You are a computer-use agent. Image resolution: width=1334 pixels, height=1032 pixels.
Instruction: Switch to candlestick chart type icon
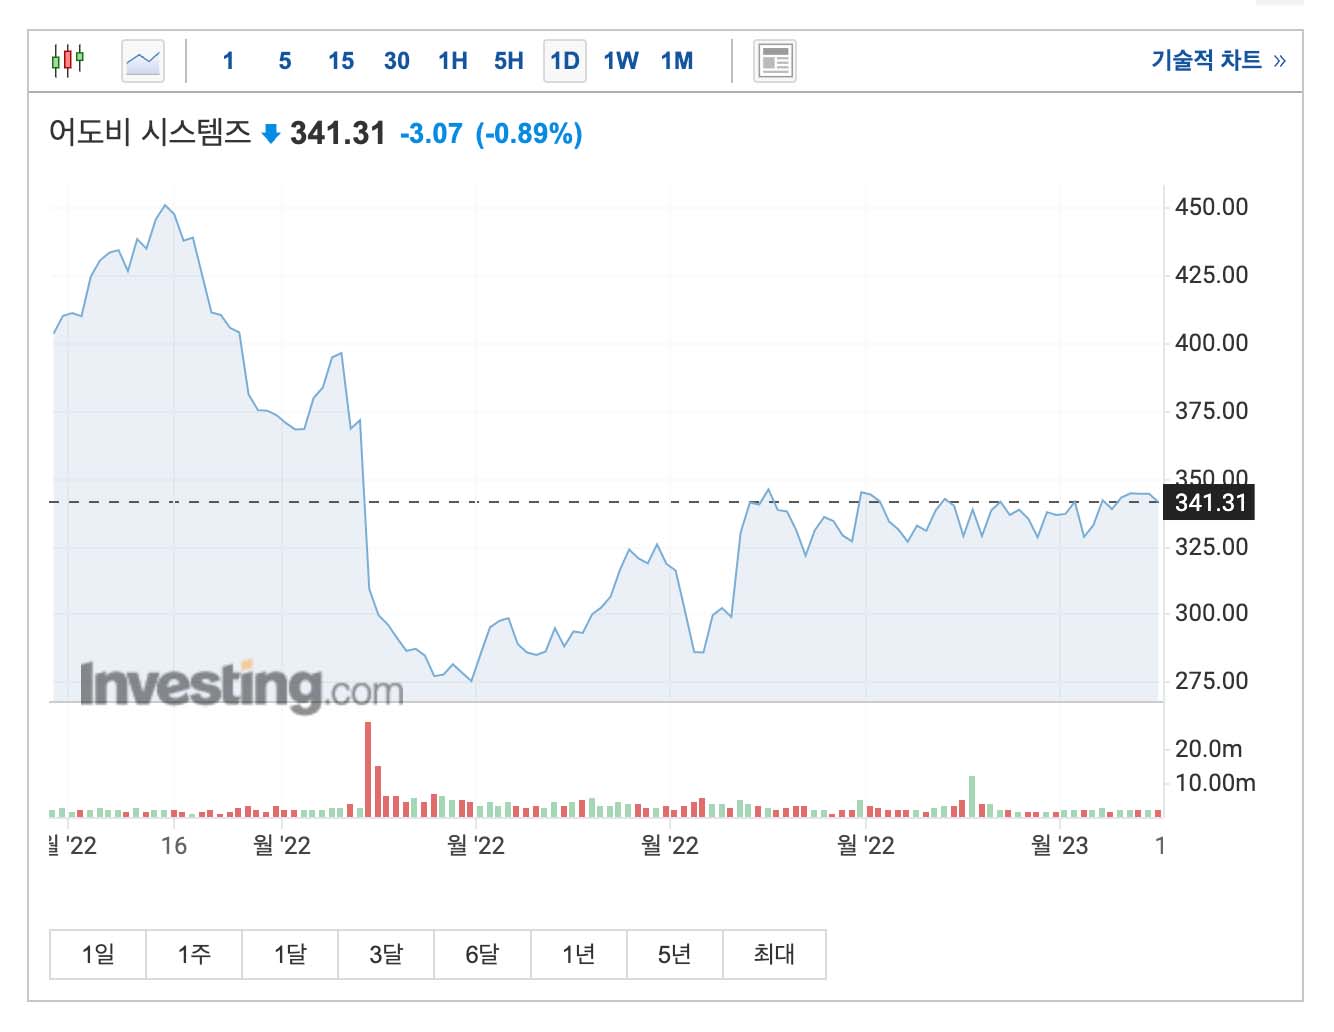pos(68,61)
